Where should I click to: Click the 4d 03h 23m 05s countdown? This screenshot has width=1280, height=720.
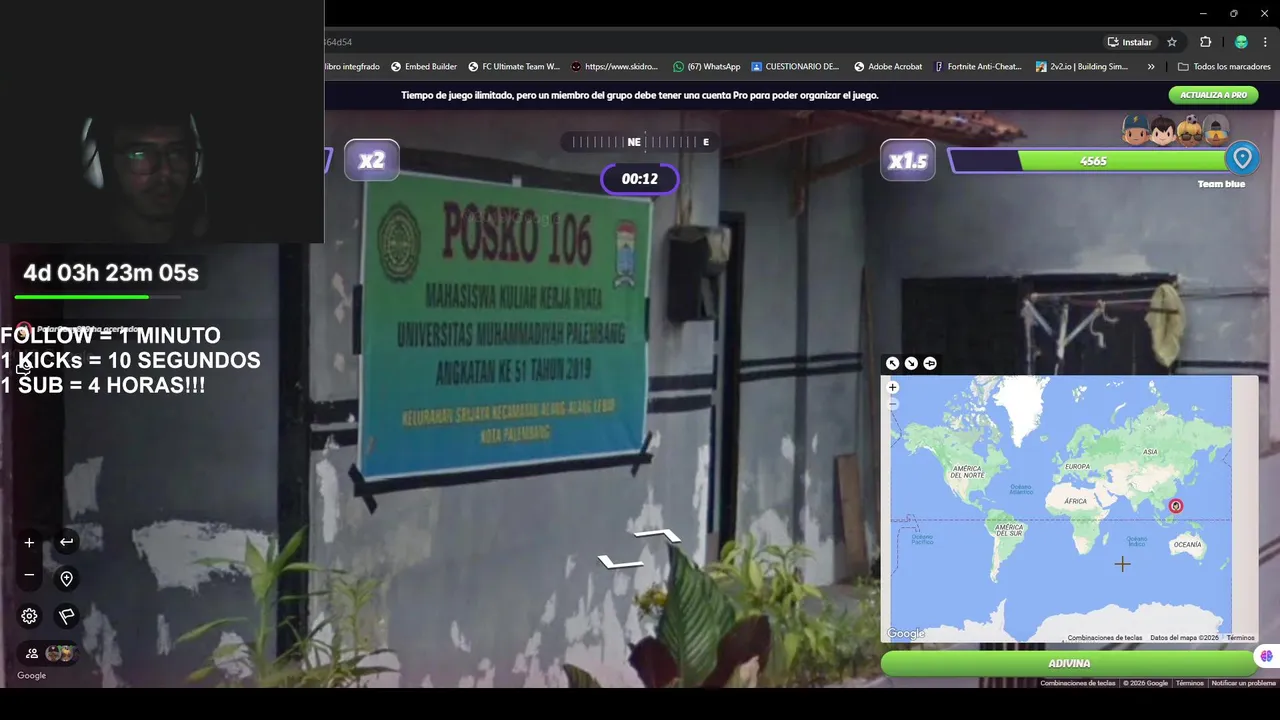[111, 273]
